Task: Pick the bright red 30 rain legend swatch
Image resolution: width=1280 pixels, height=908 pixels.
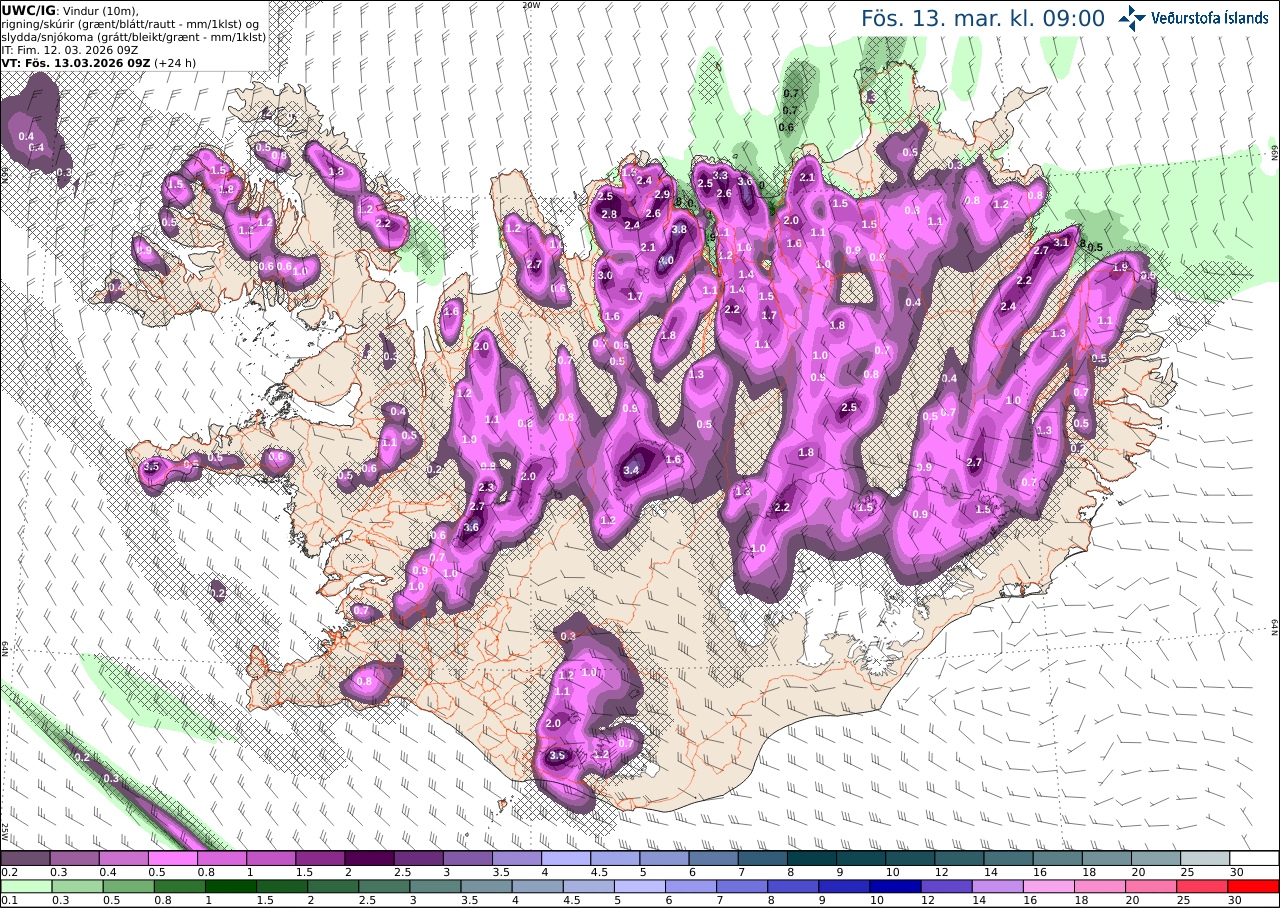Action: [1254, 886]
